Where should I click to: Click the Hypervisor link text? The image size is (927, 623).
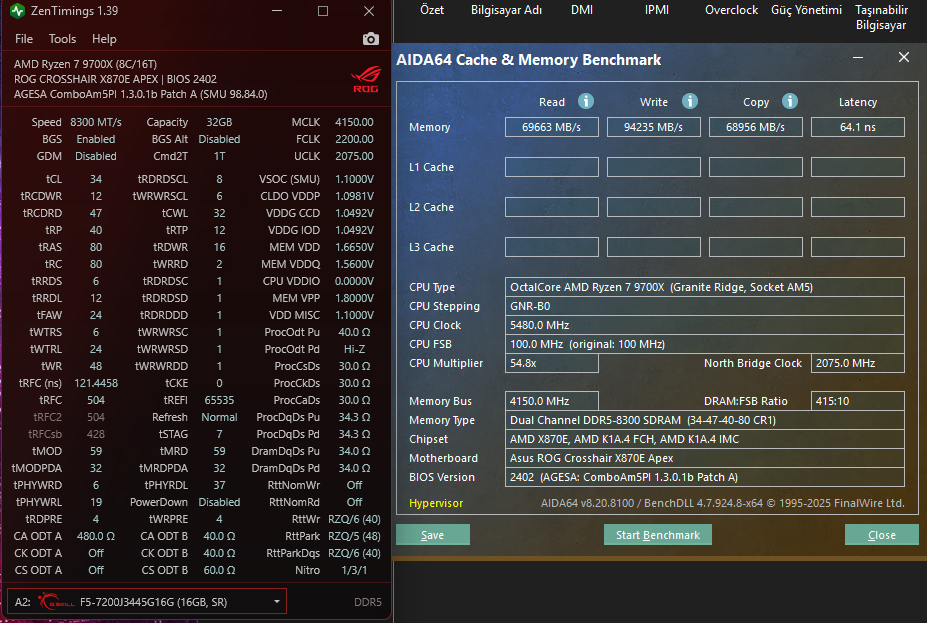[436, 503]
